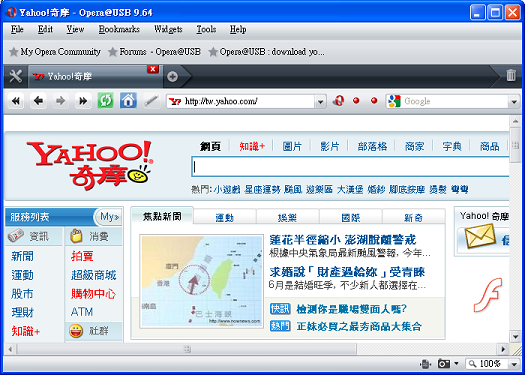
Task: Click the Rewind navigation button
Action: tap(16, 101)
